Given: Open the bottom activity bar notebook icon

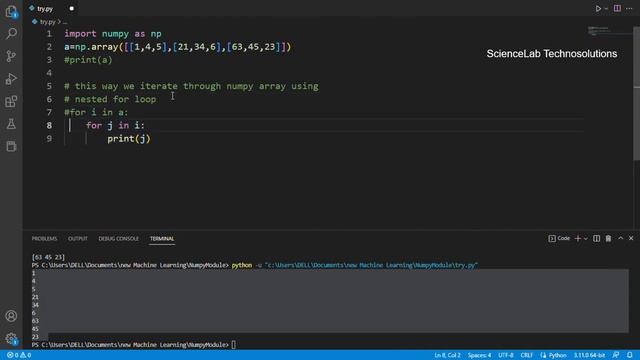Looking at the screenshot, I should (11, 146).
